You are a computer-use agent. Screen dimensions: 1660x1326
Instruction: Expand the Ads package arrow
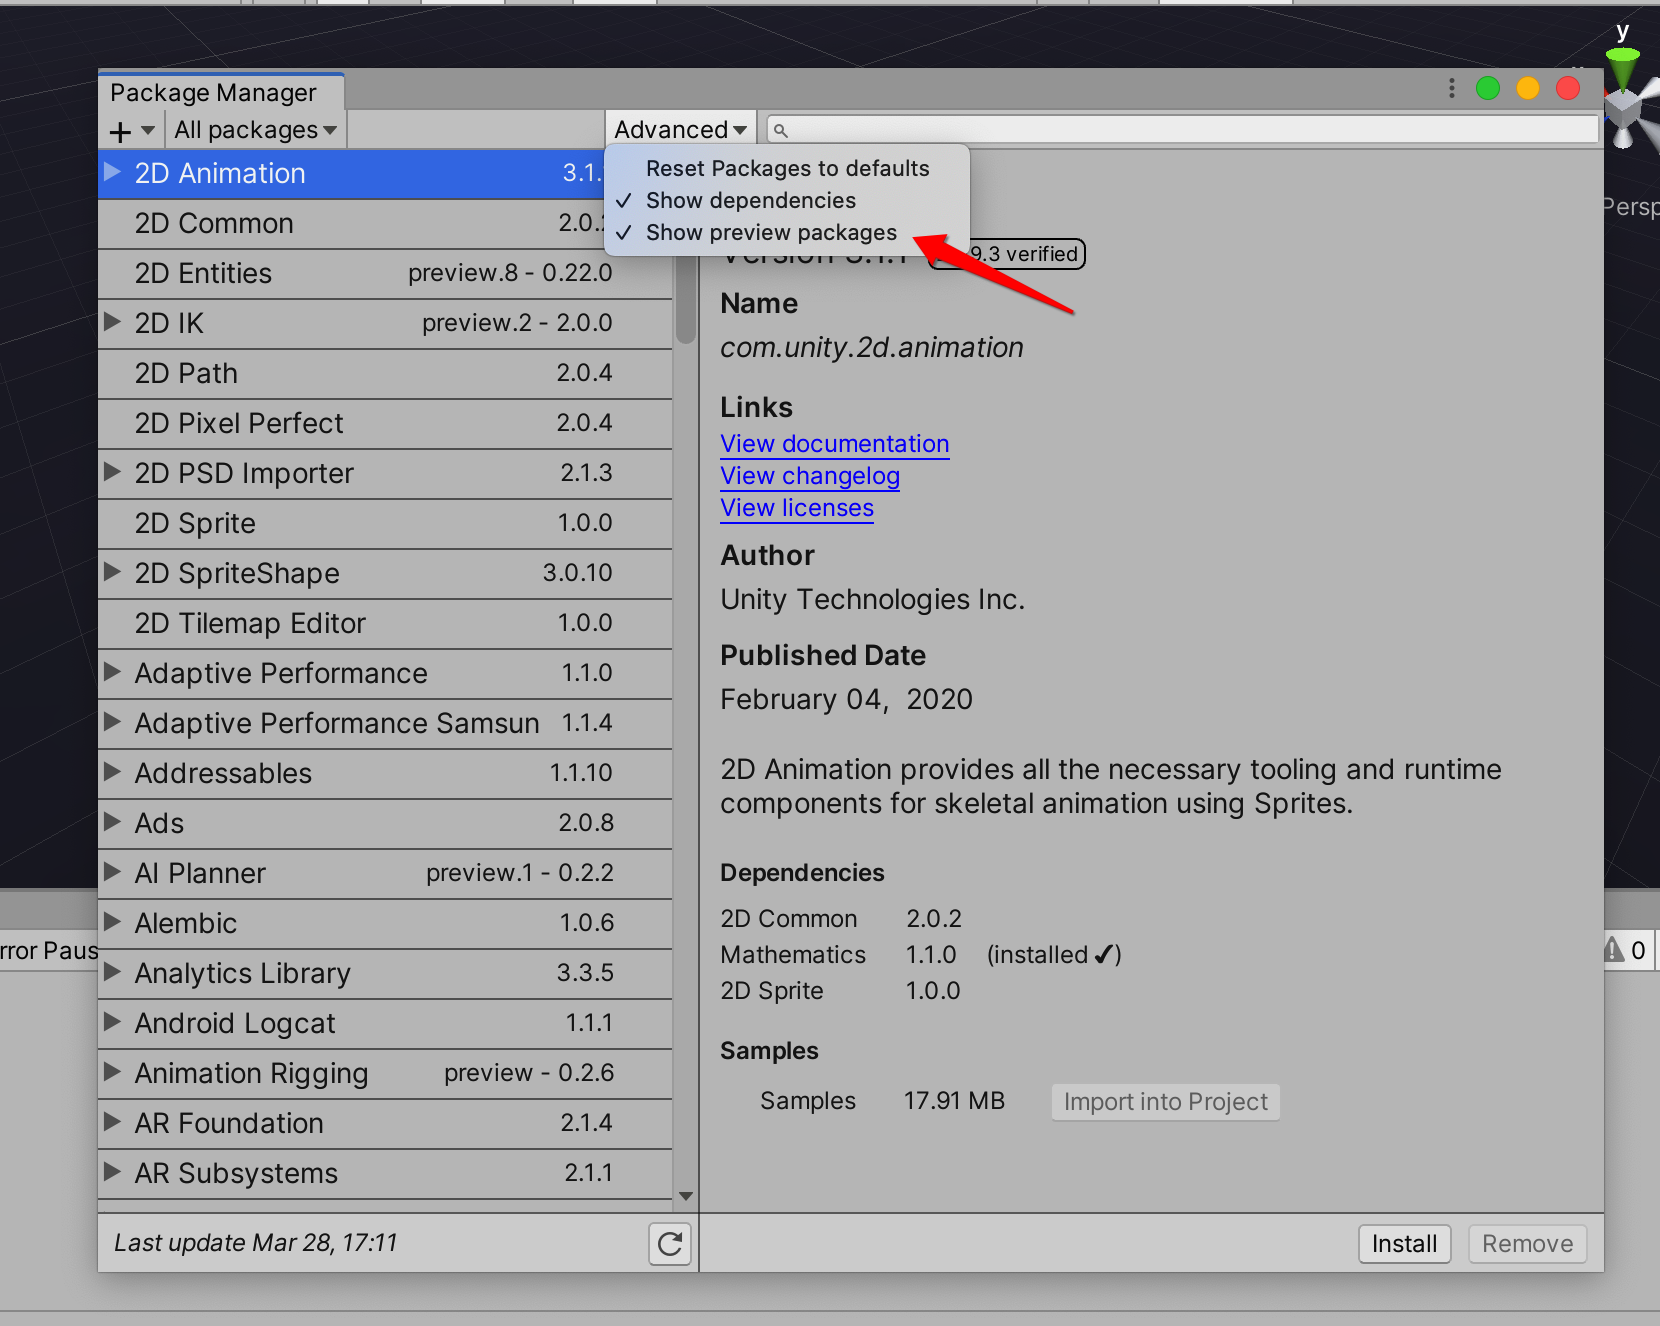[x=113, y=822]
